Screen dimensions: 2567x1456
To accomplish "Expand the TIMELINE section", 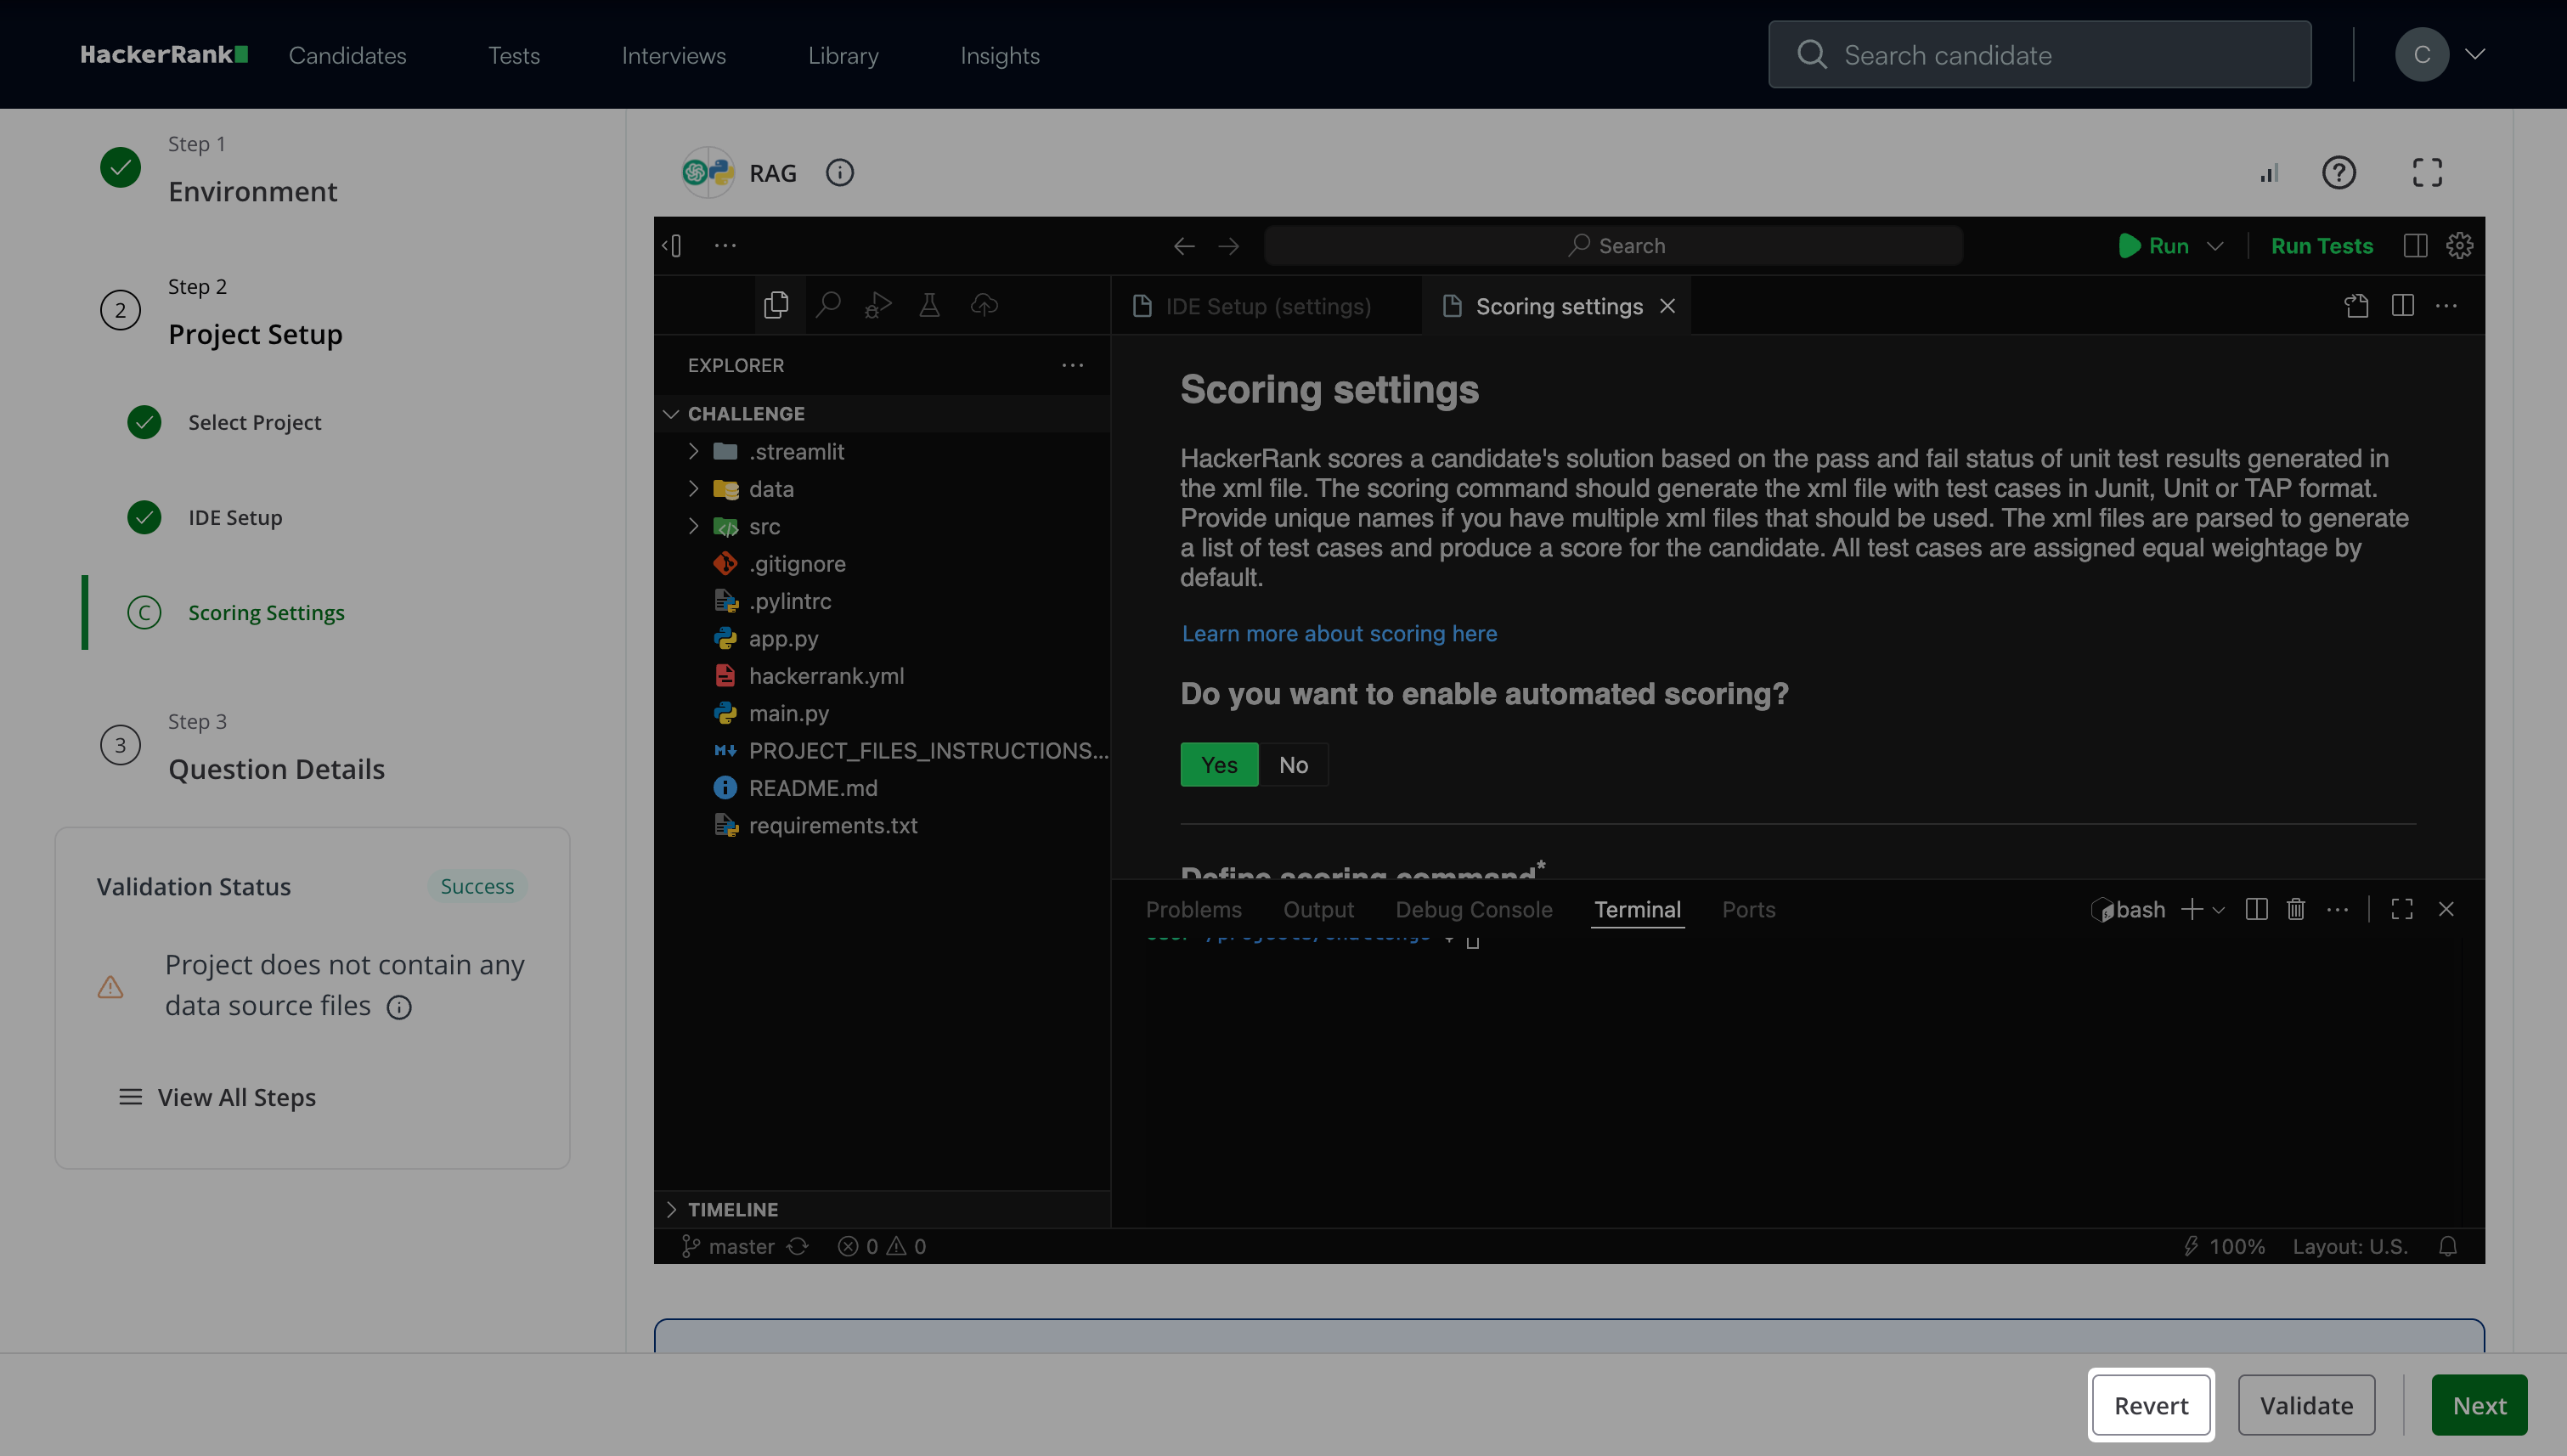I will [x=671, y=1209].
